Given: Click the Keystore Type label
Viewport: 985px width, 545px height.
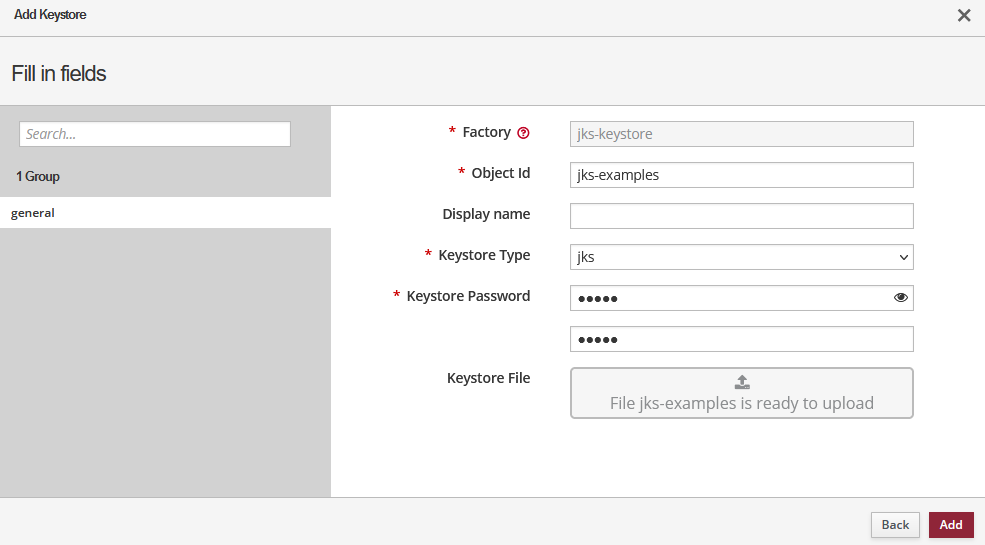Looking at the screenshot, I should tap(484, 255).
